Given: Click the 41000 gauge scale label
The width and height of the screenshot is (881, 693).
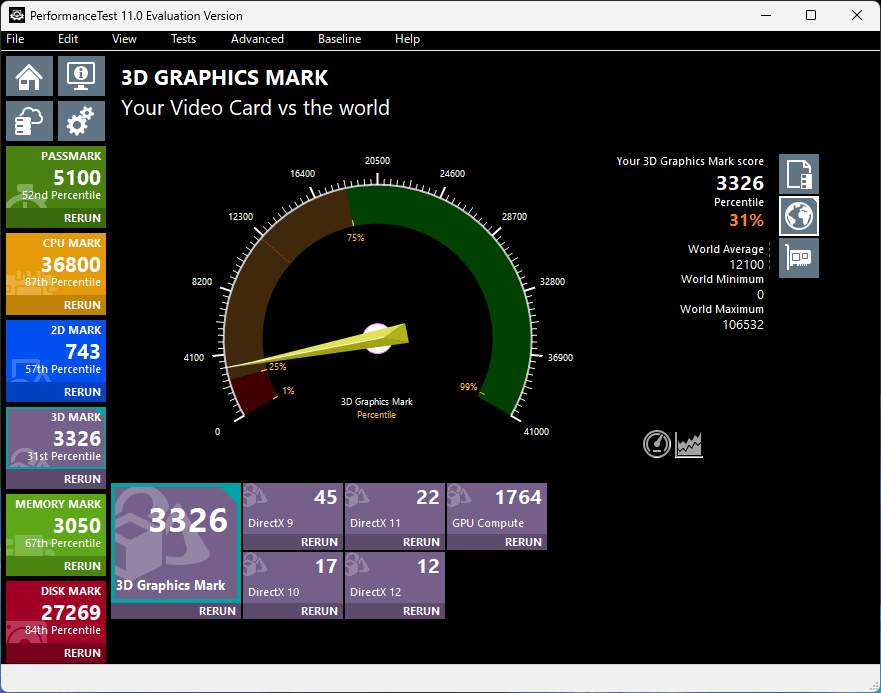Looking at the screenshot, I should tap(536, 432).
